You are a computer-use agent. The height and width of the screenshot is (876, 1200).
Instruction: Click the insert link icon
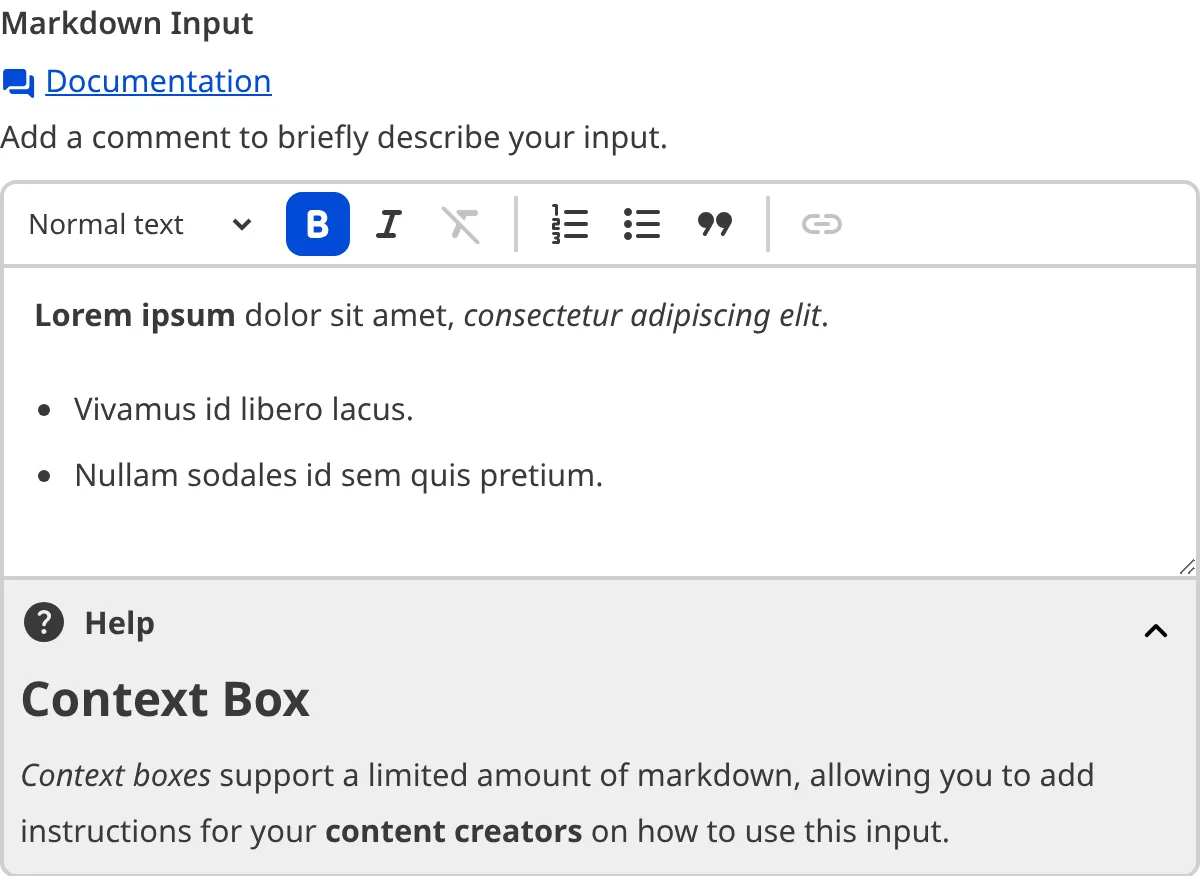pos(822,224)
